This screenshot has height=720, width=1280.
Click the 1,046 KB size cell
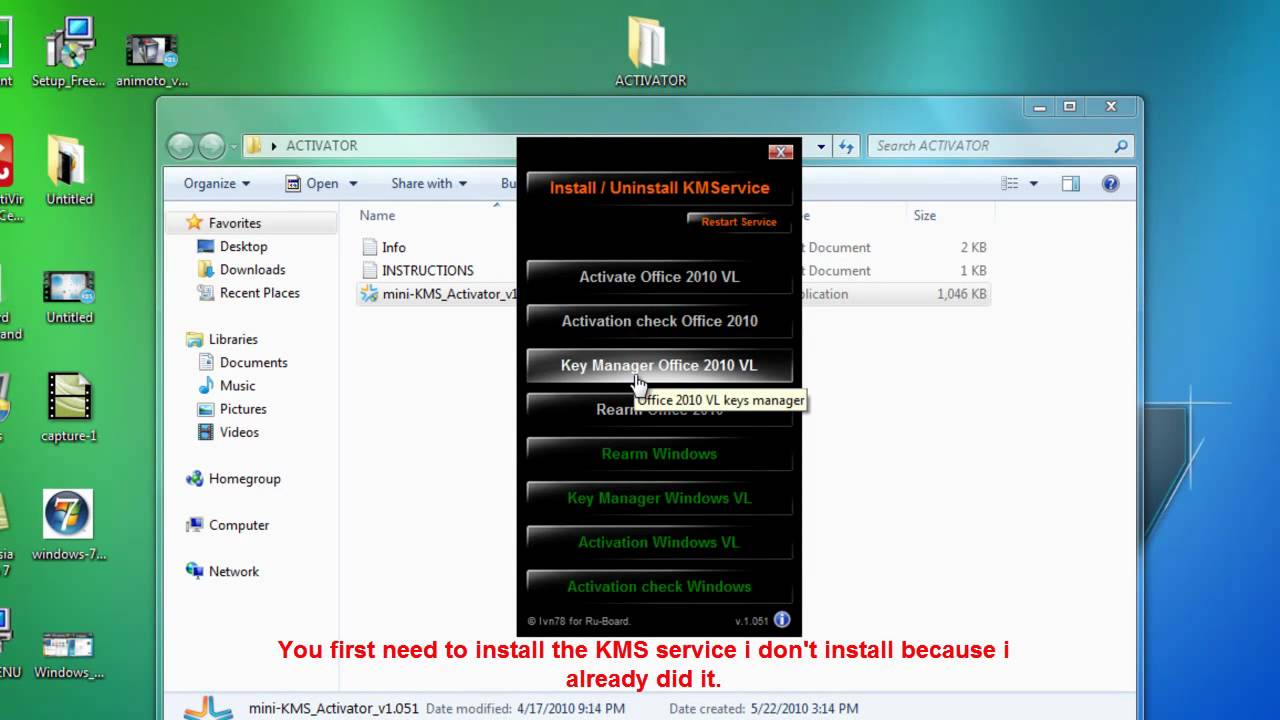pos(962,294)
